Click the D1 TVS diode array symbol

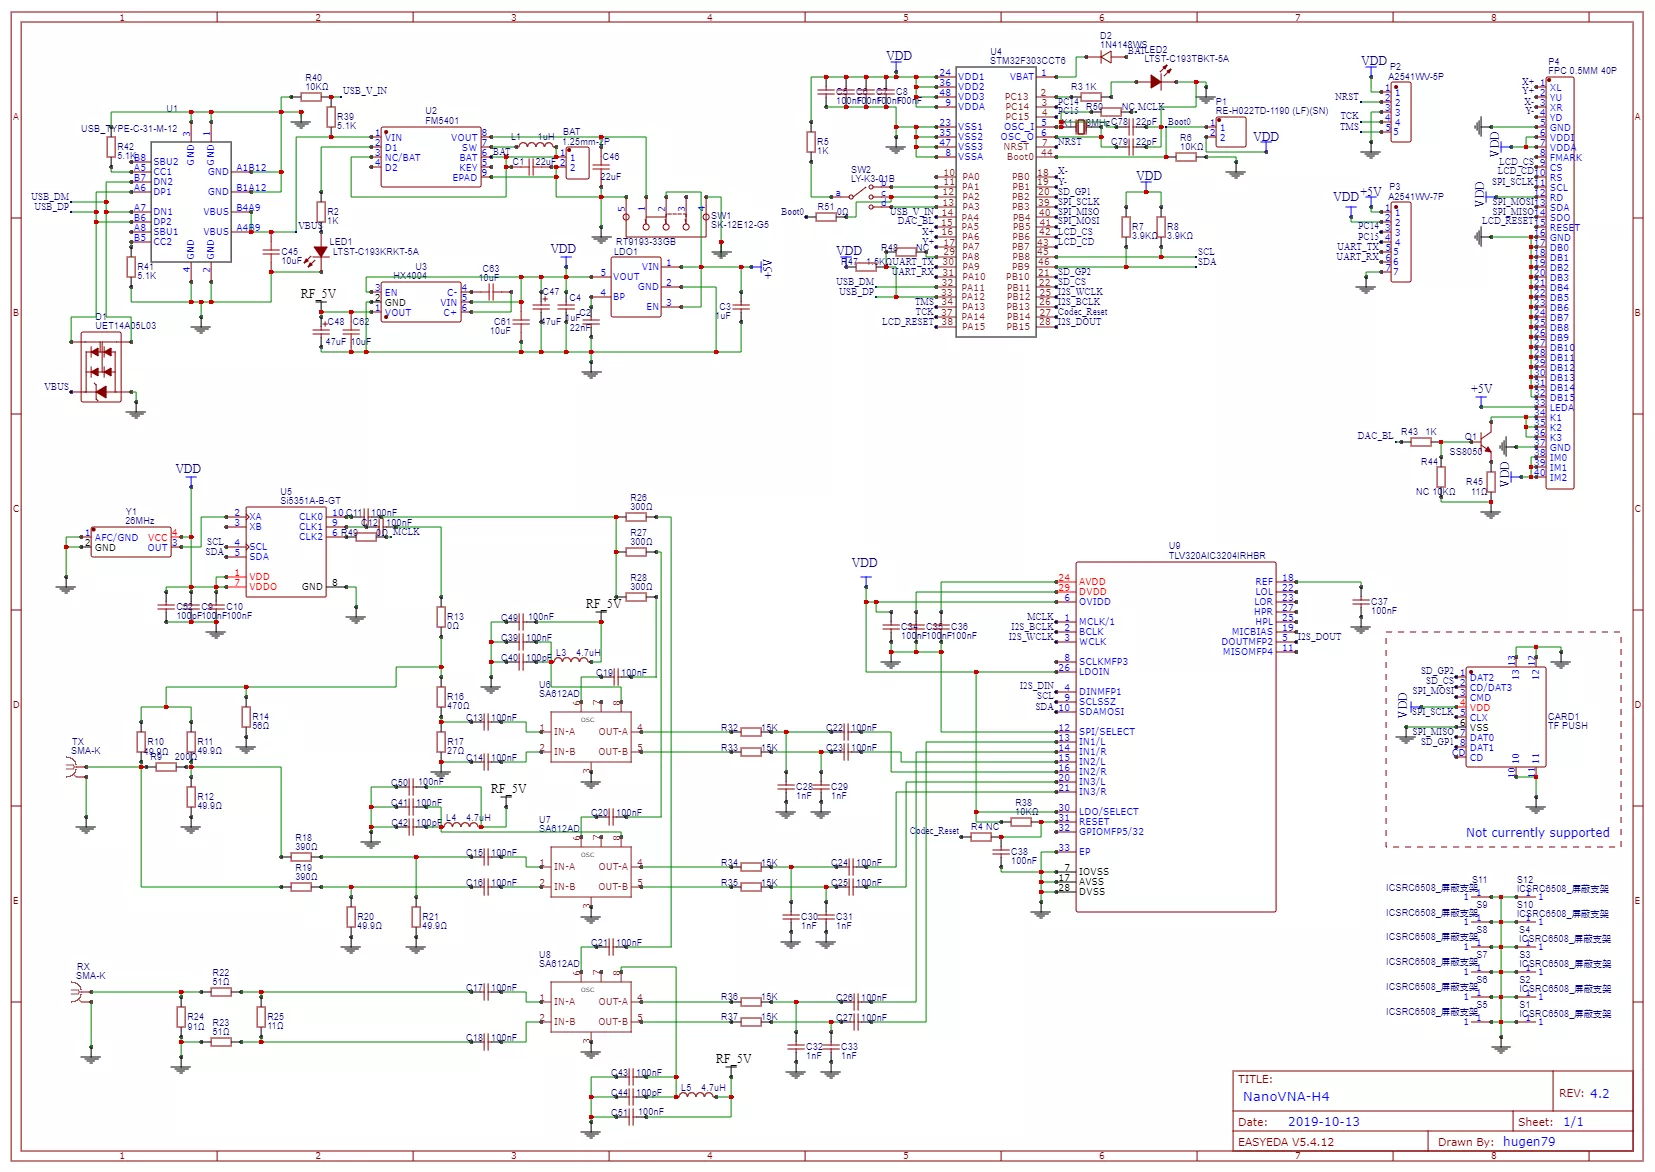pyautogui.click(x=100, y=367)
